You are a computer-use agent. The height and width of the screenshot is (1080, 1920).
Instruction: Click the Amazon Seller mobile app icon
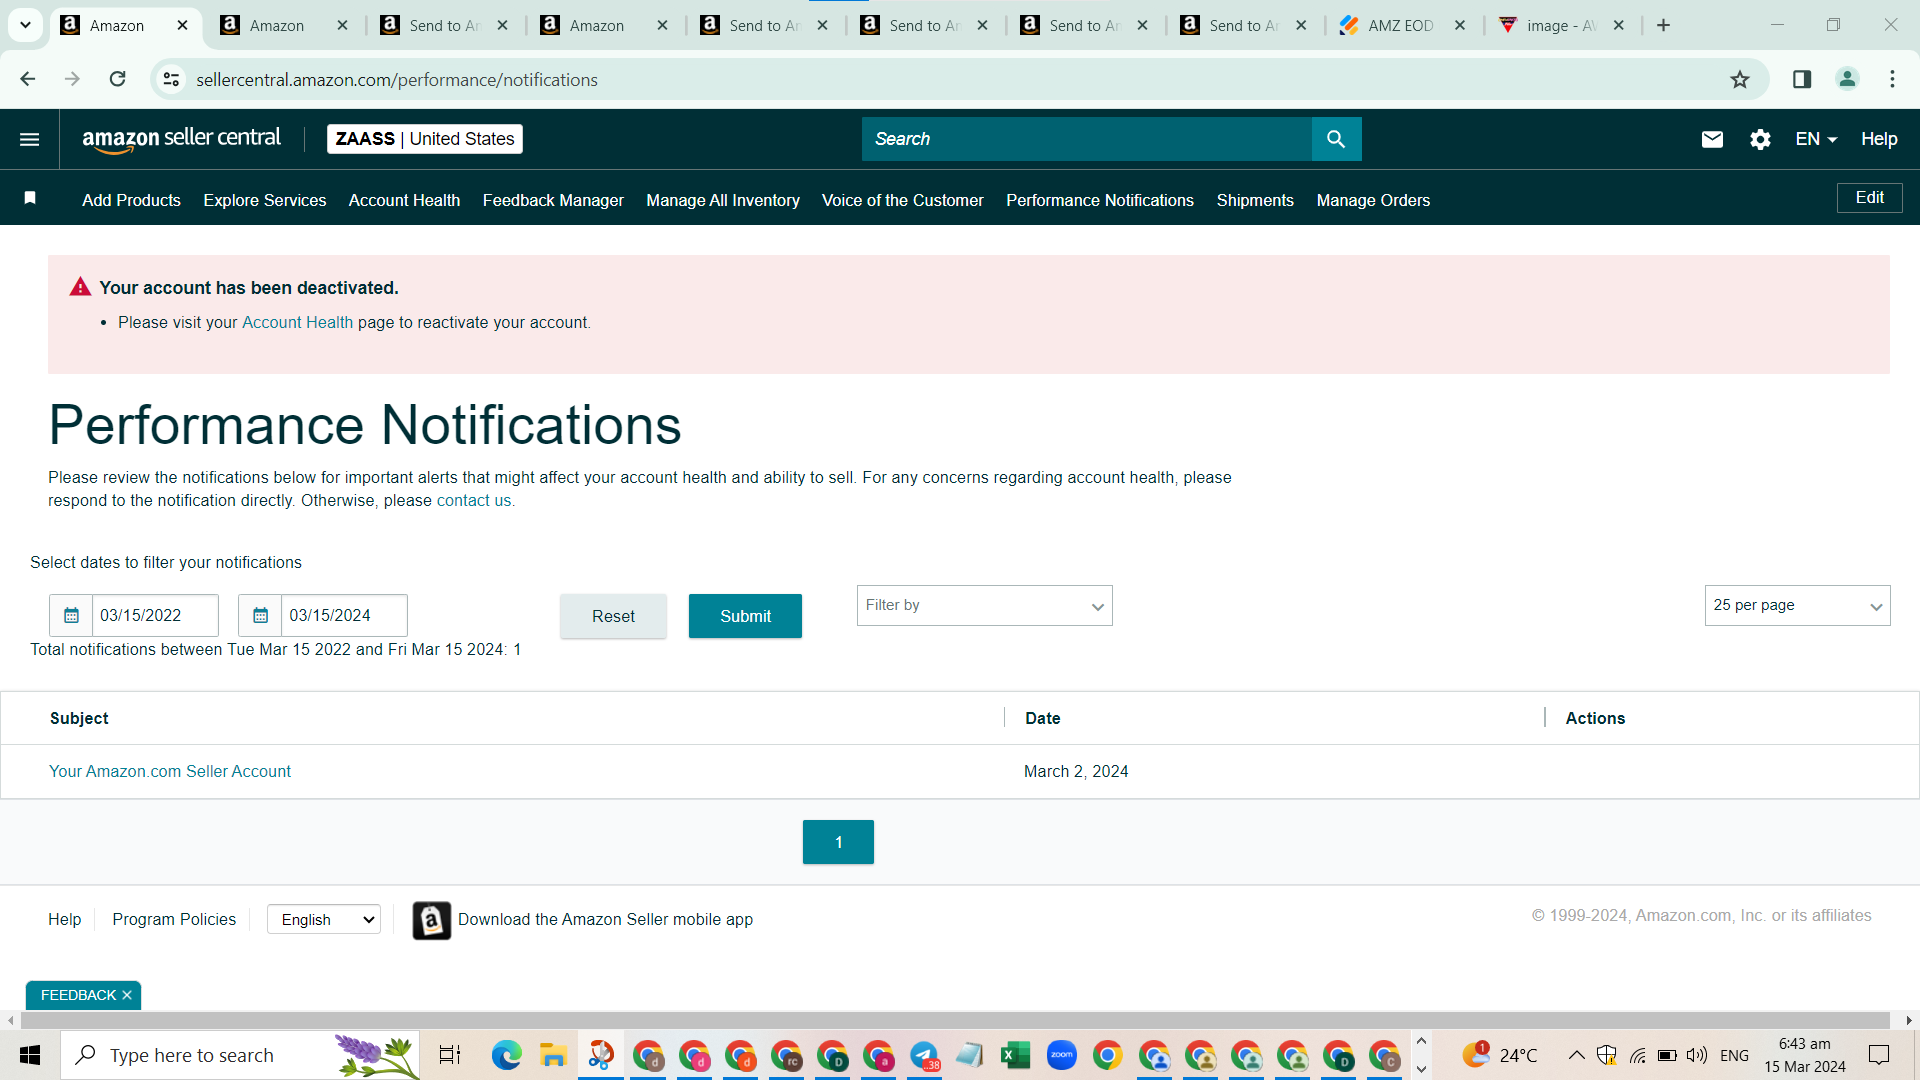point(432,920)
